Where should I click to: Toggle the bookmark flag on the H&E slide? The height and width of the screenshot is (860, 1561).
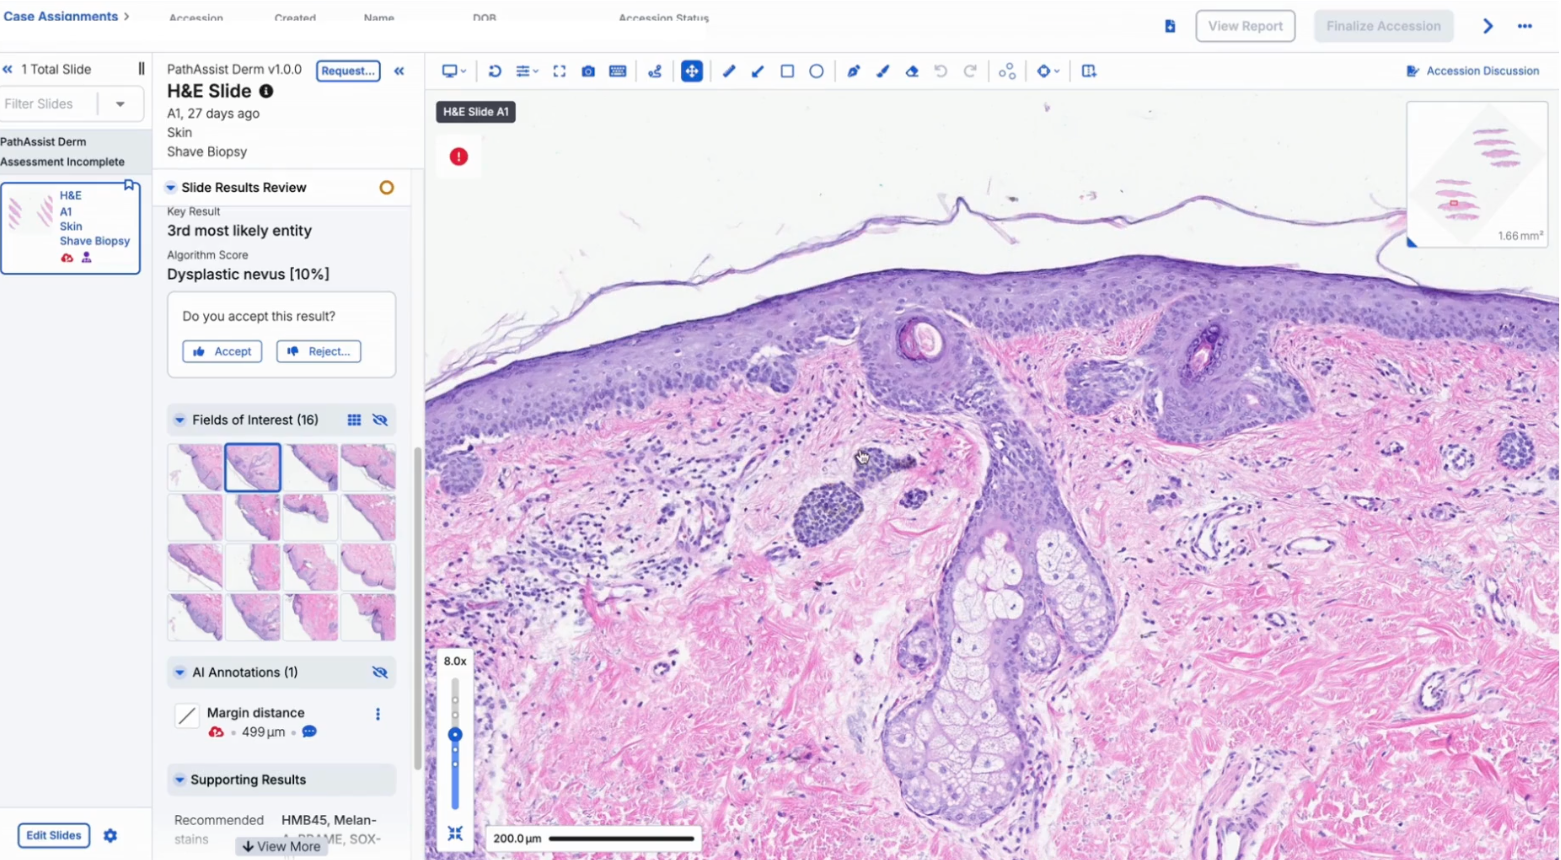tap(129, 184)
